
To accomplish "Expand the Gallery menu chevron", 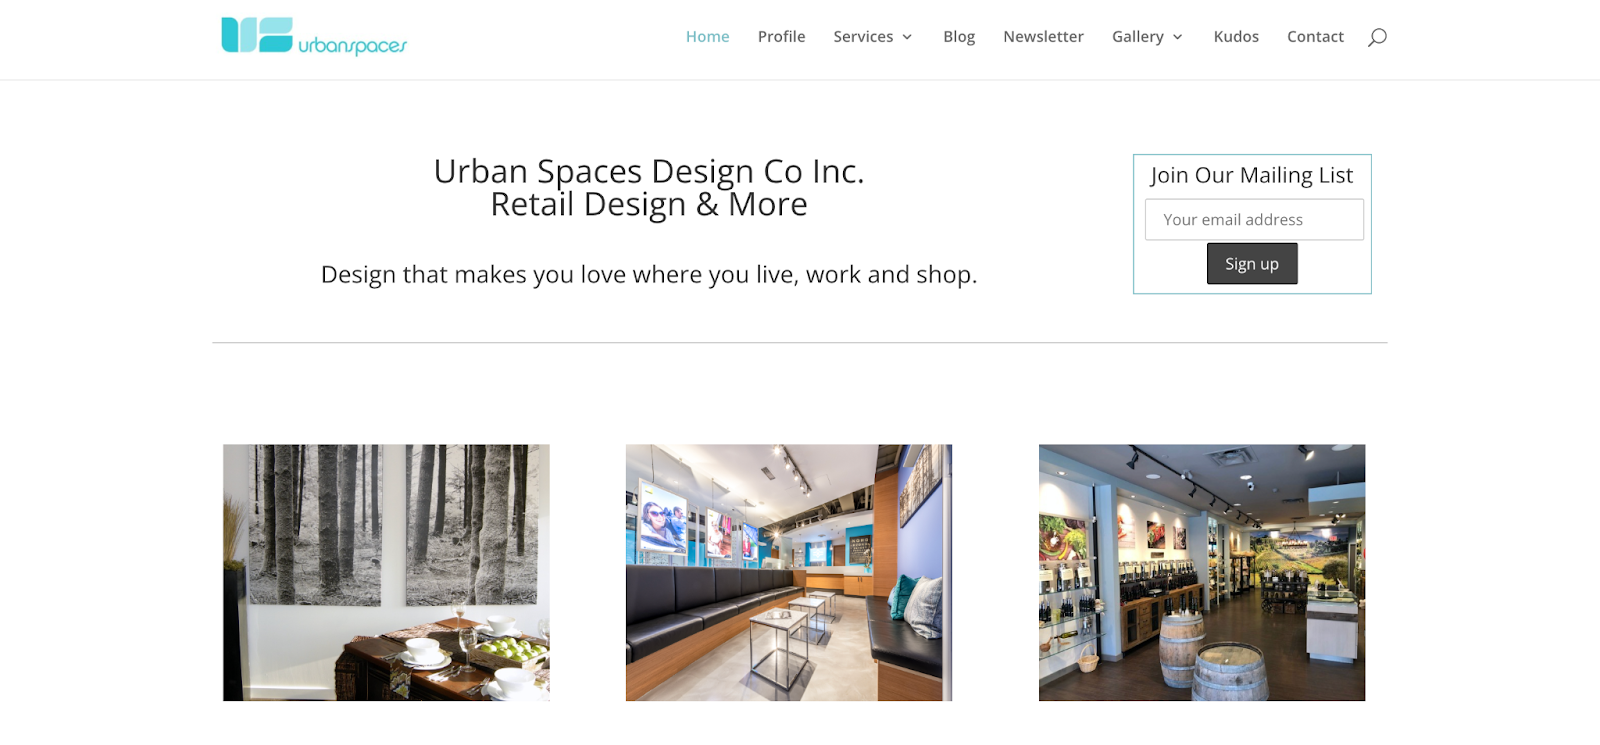I will pos(1177,37).
